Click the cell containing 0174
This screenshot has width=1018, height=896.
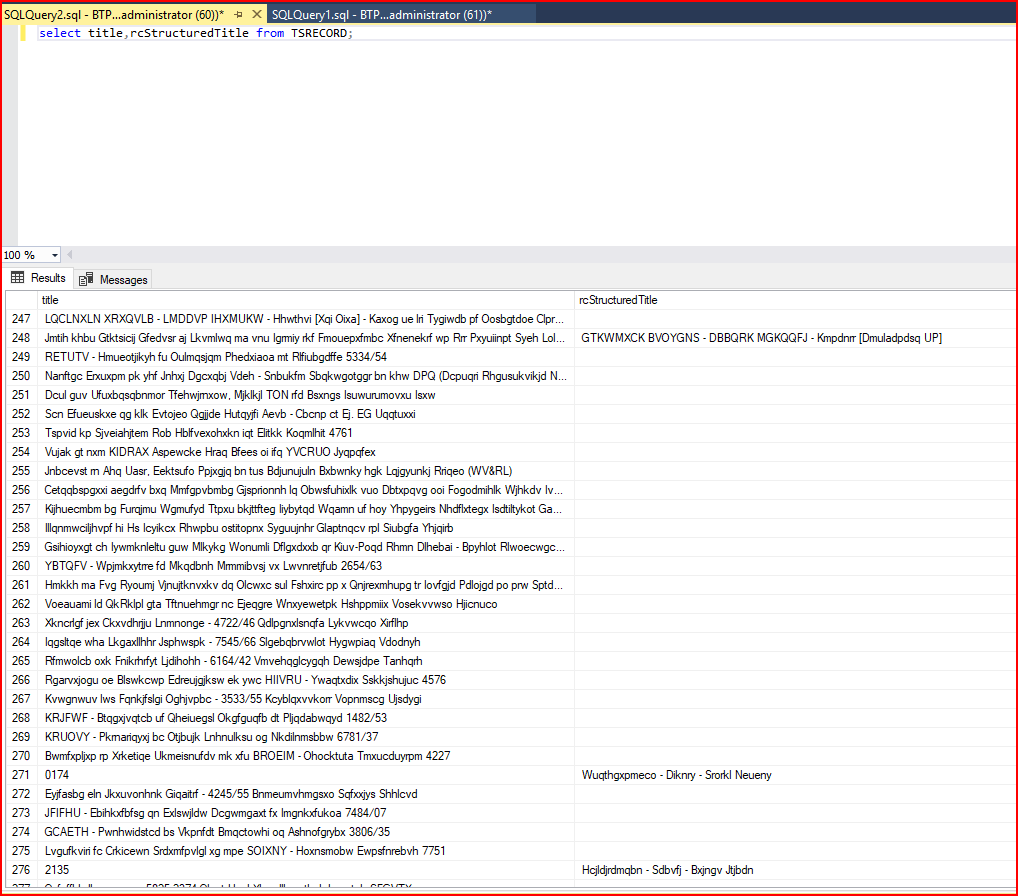pyautogui.click(x=57, y=773)
